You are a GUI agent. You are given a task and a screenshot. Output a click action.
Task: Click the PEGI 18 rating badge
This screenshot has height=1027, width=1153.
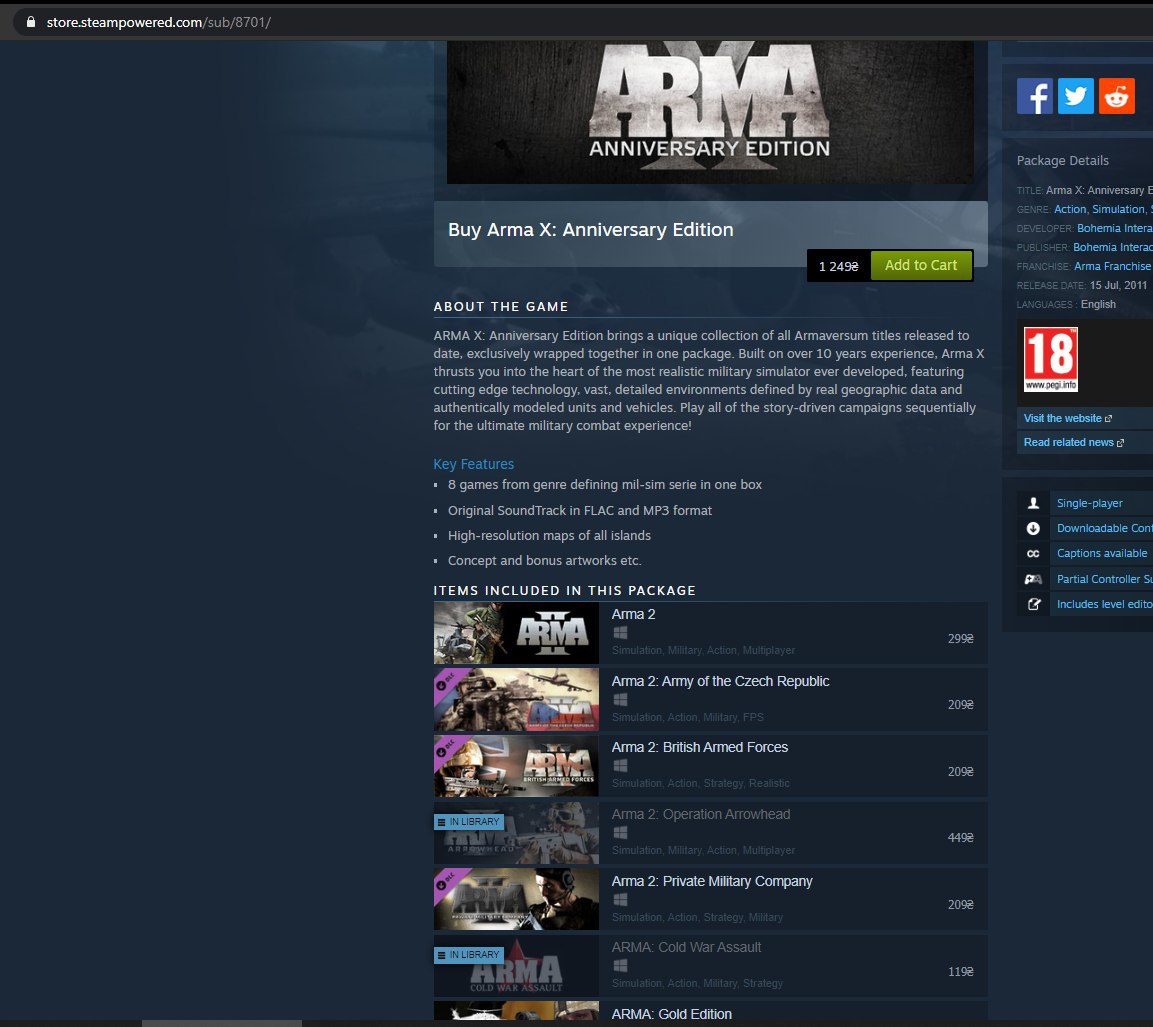coord(1051,359)
